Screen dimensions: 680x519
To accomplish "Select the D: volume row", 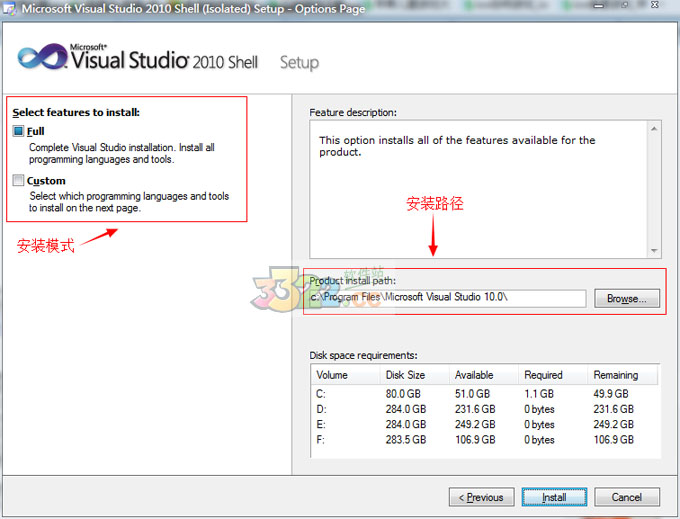I will click(x=485, y=409).
